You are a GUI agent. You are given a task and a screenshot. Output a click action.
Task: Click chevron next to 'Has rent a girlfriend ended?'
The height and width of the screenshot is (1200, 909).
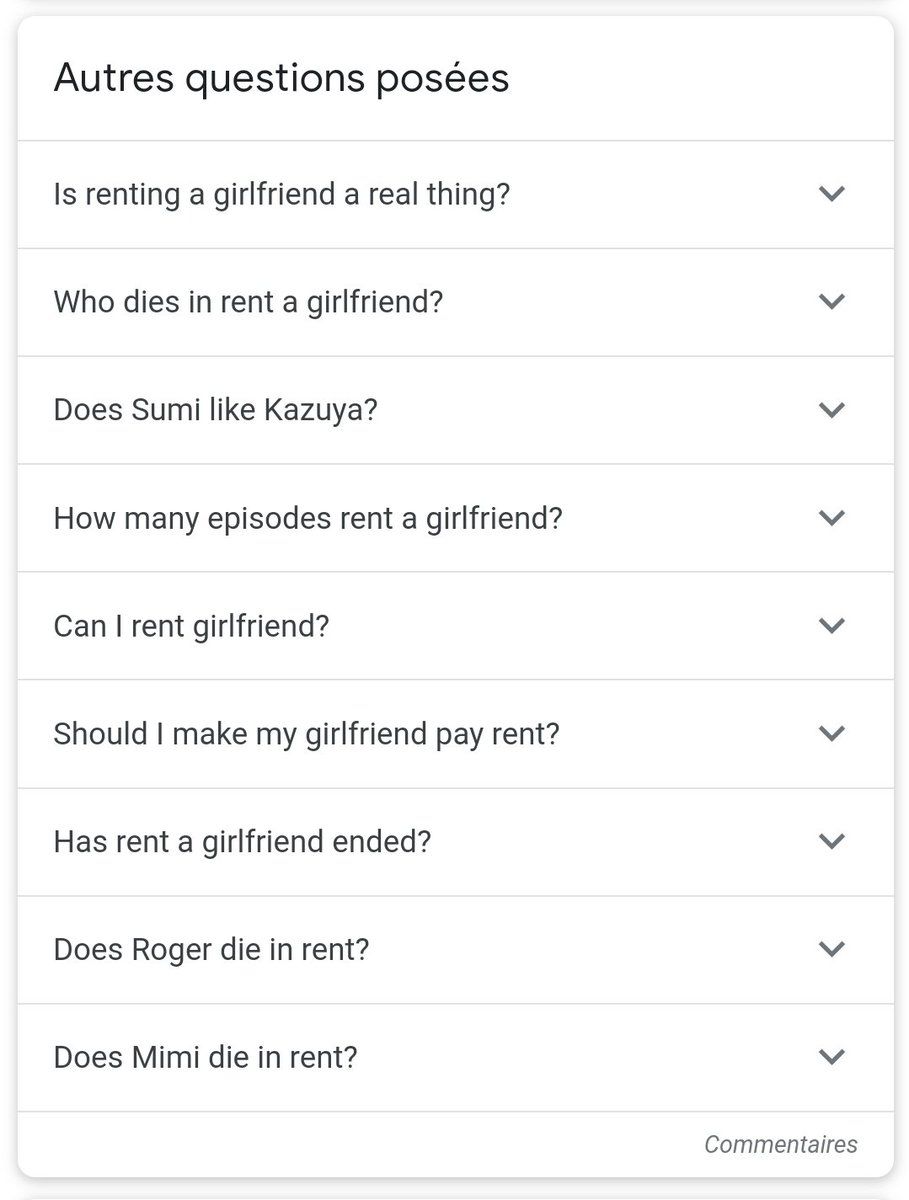pyautogui.click(x=832, y=841)
